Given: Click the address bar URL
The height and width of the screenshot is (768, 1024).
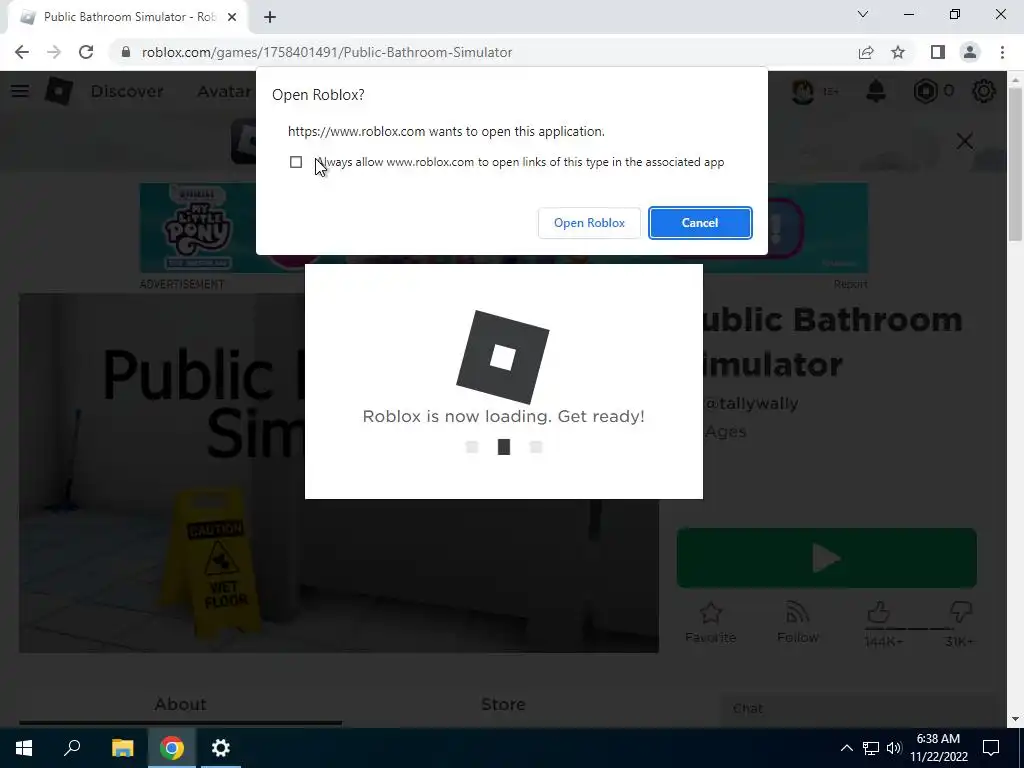Looking at the screenshot, I should coord(327,52).
